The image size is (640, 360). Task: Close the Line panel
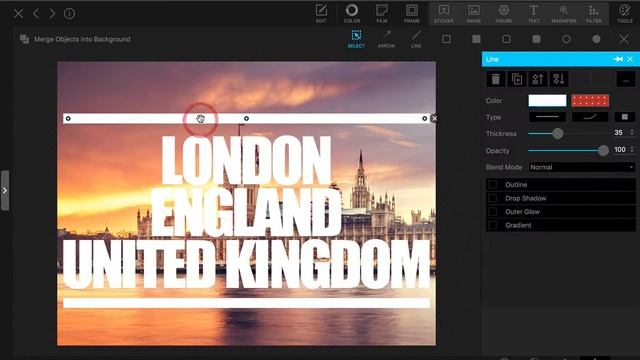tap(630, 59)
